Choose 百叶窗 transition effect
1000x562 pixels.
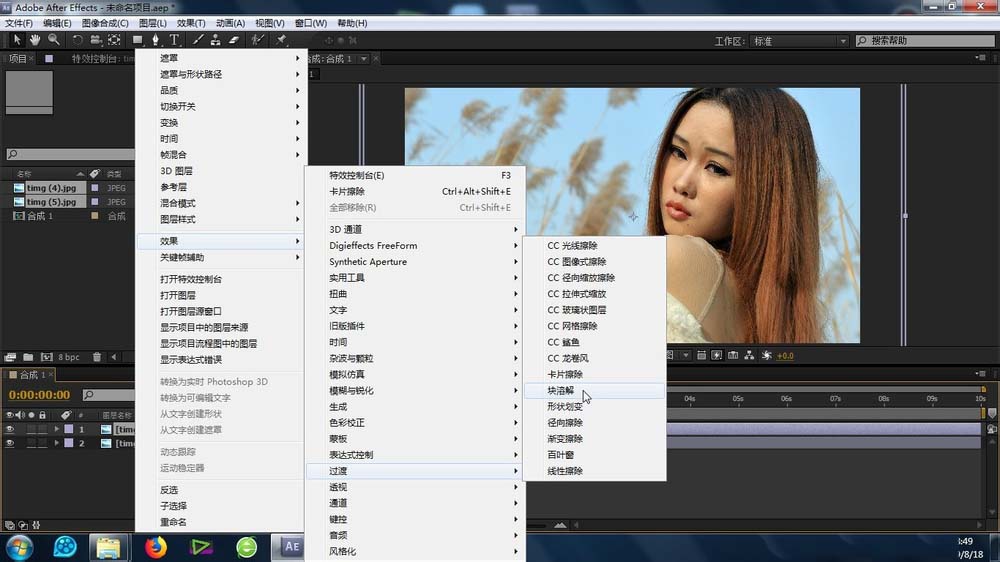tap(594, 455)
